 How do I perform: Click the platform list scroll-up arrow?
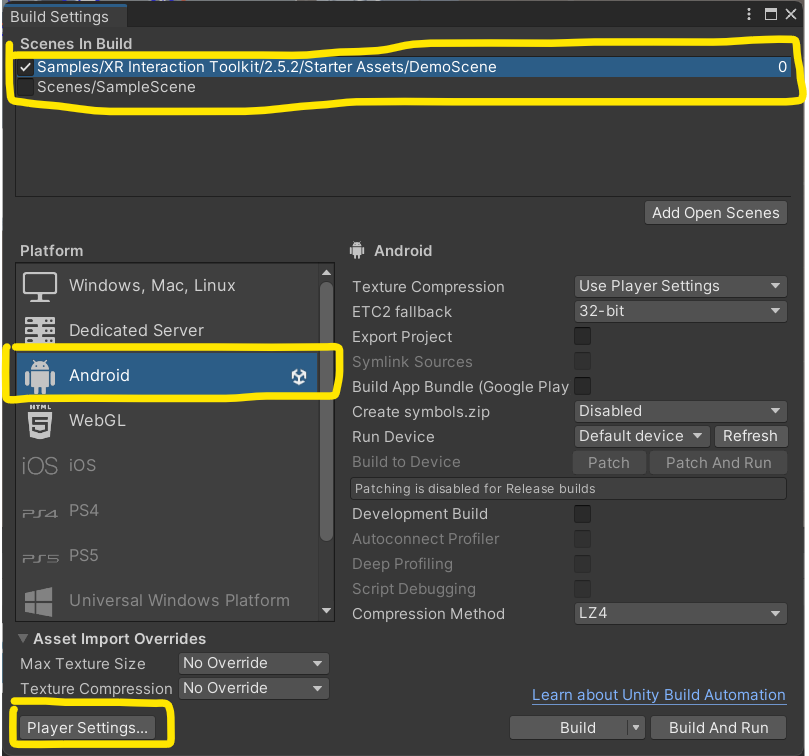click(x=326, y=272)
